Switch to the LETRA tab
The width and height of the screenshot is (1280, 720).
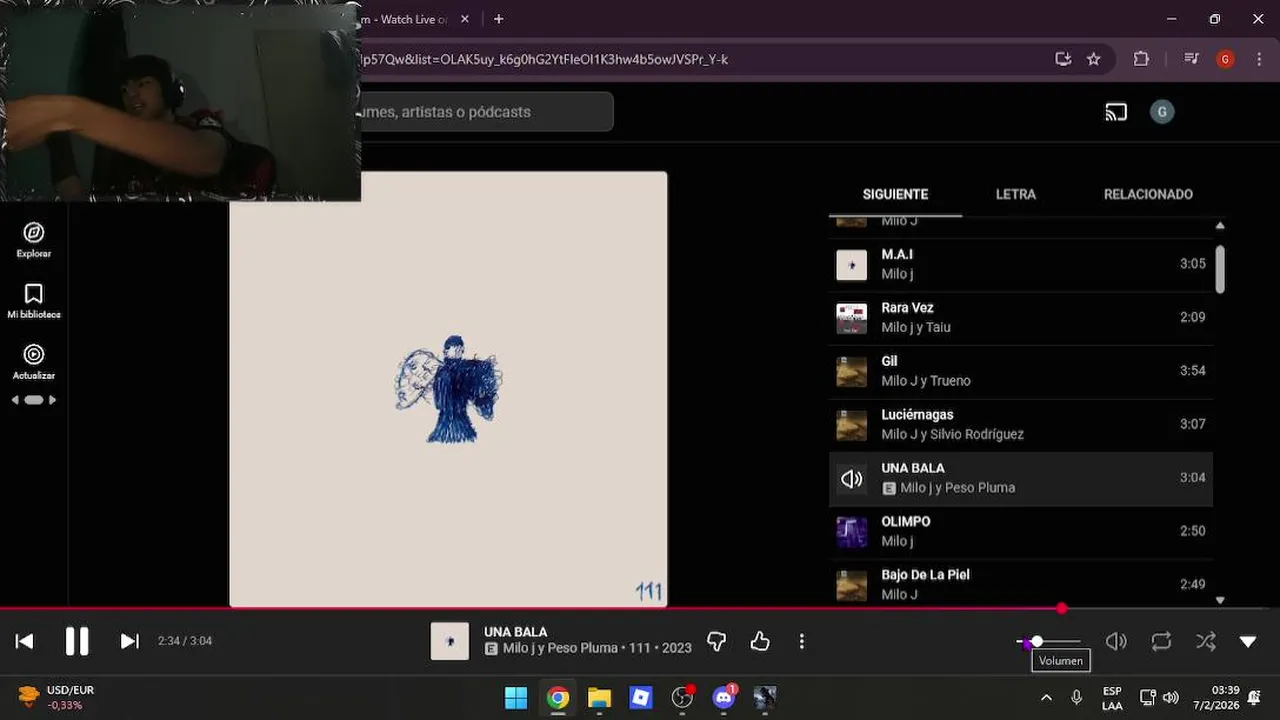click(x=1015, y=194)
